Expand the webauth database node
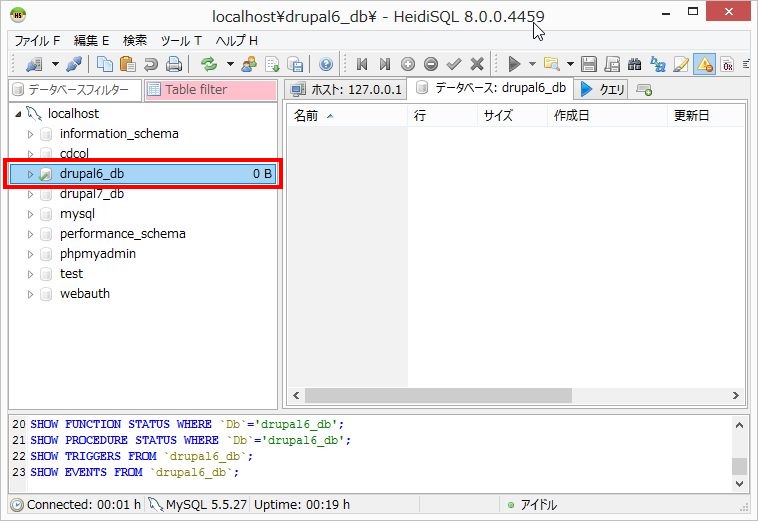 [30, 294]
